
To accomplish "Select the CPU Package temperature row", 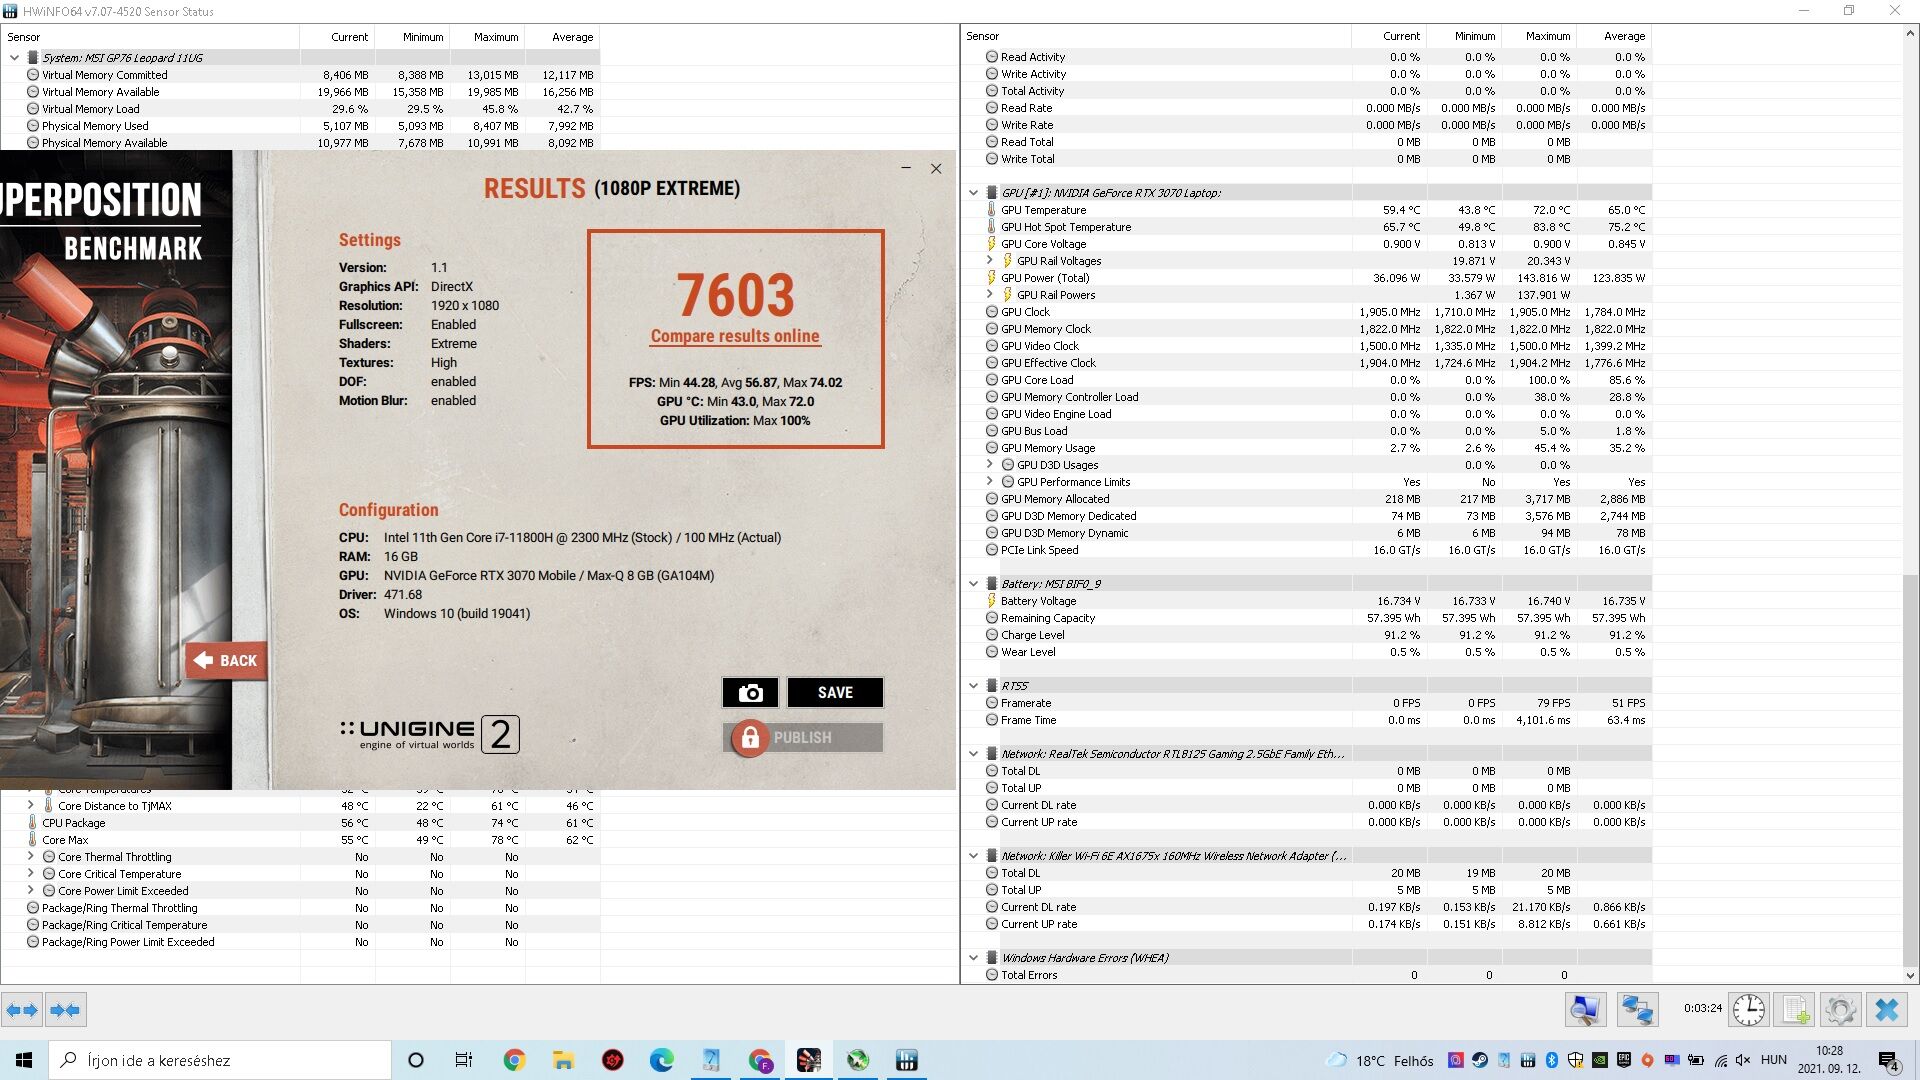I will (300, 823).
